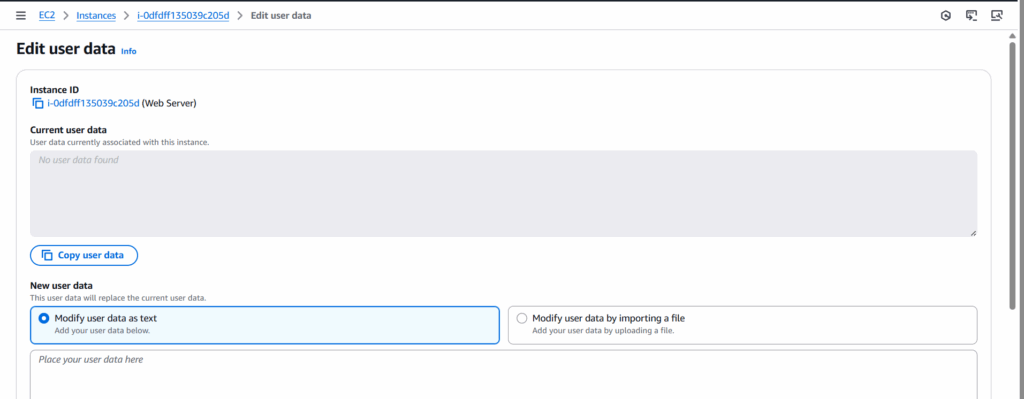
Task: Click the Copy user data button
Action: point(84,255)
